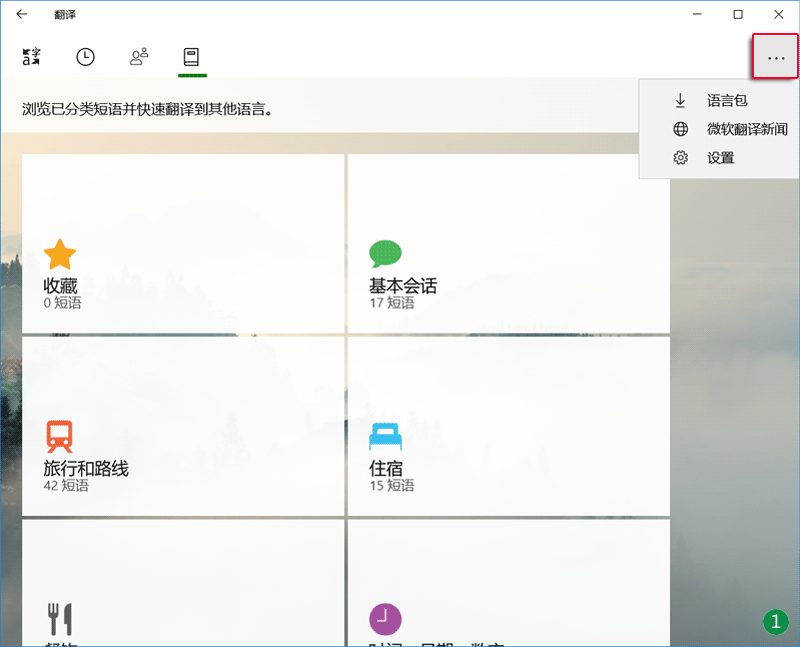This screenshot has height=647, width=800.
Task: Close the 翻译 window
Action: 779,14
